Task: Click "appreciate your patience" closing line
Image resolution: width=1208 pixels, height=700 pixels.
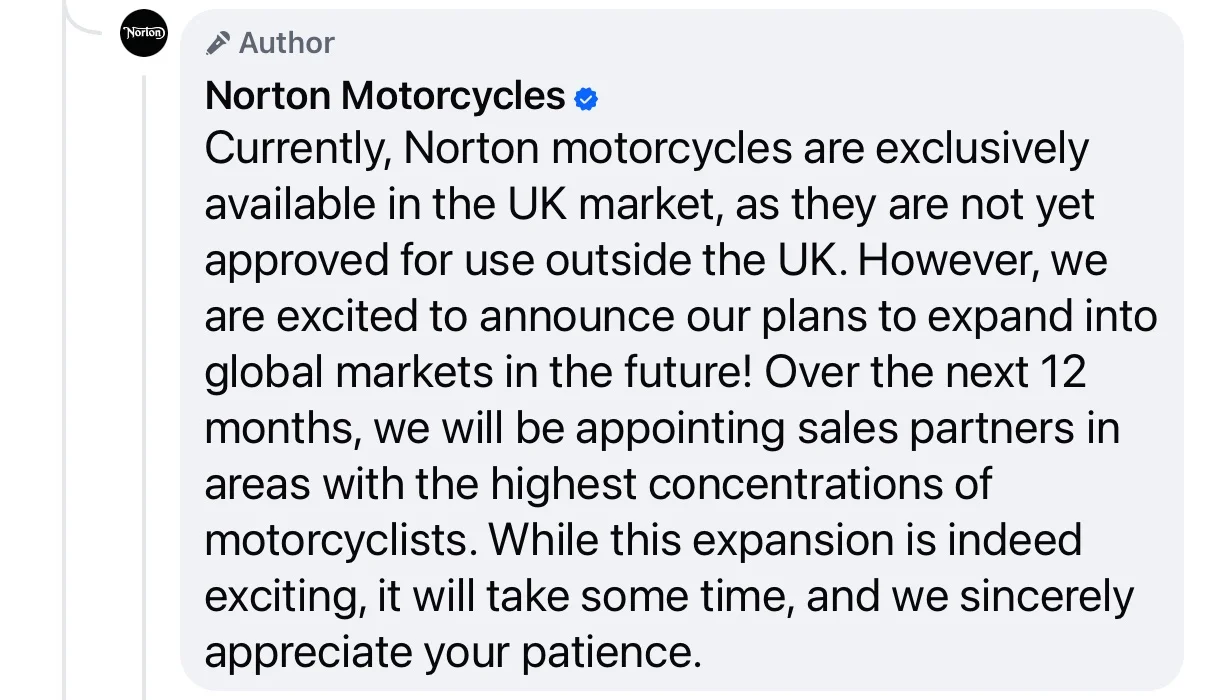Action: coord(450,652)
